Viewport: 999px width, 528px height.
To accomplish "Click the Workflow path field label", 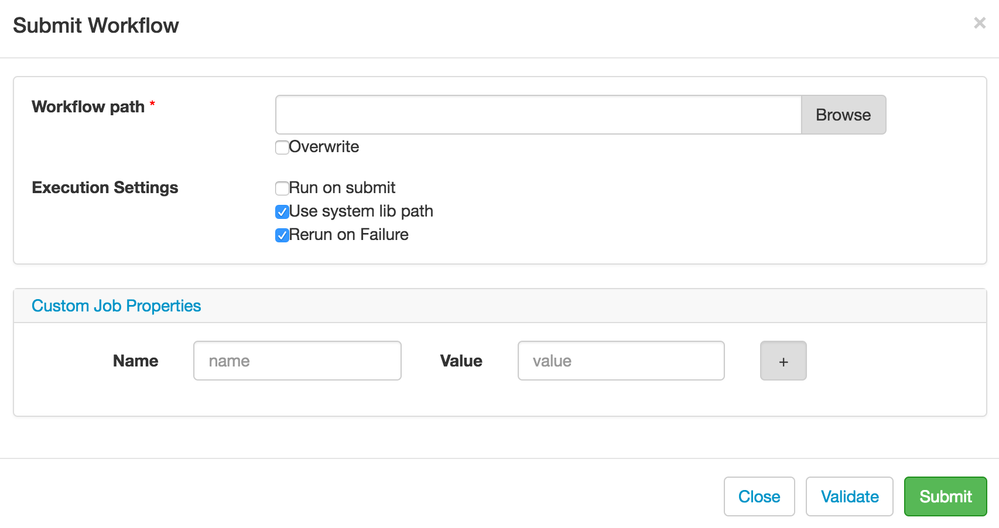I will point(88,107).
